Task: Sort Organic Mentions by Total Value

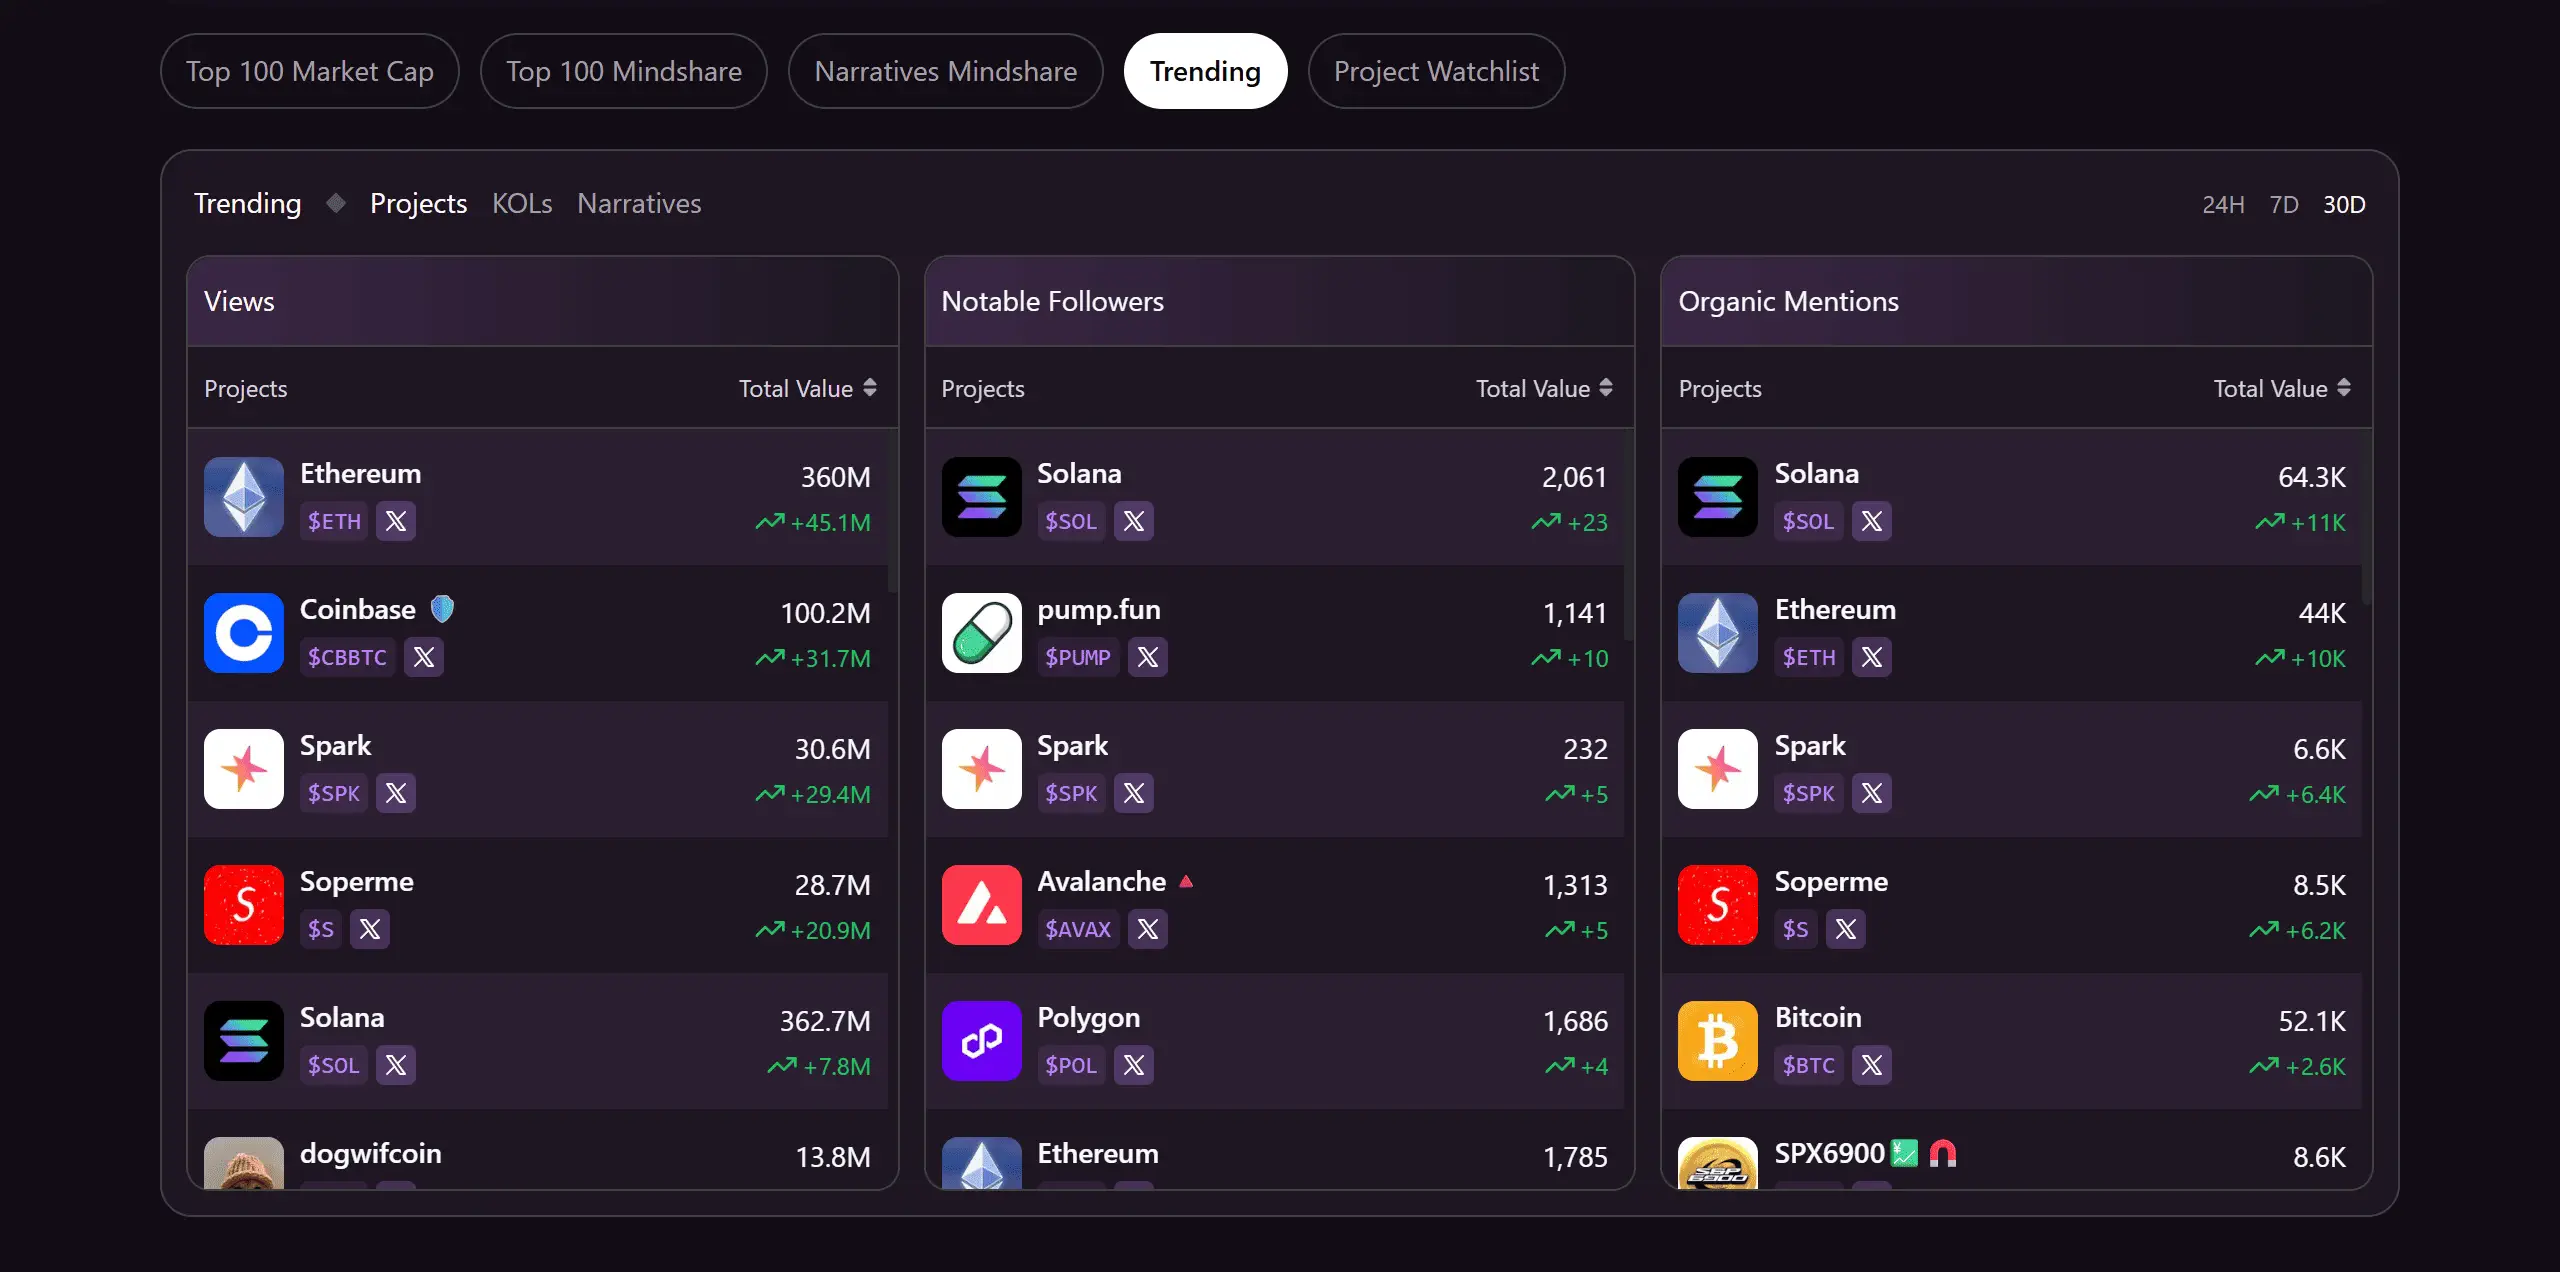Action: point(2343,388)
